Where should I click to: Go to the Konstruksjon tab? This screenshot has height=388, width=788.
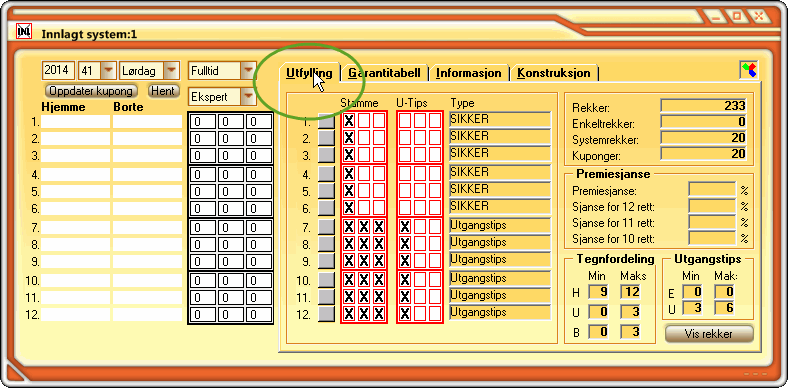coord(554,73)
